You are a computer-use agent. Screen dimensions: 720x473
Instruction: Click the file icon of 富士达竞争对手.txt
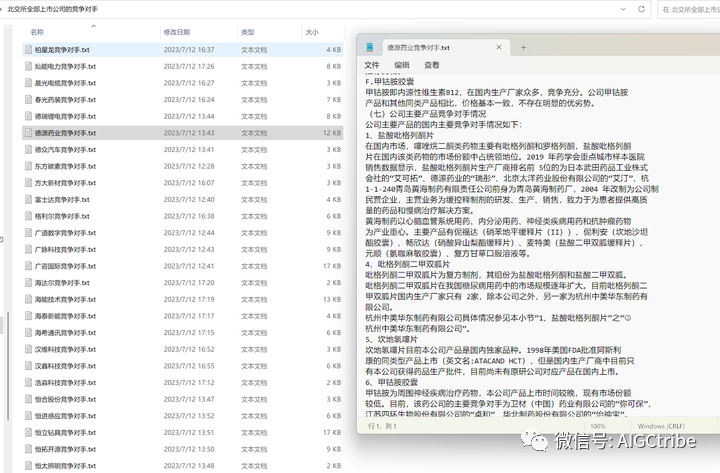click(28, 199)
